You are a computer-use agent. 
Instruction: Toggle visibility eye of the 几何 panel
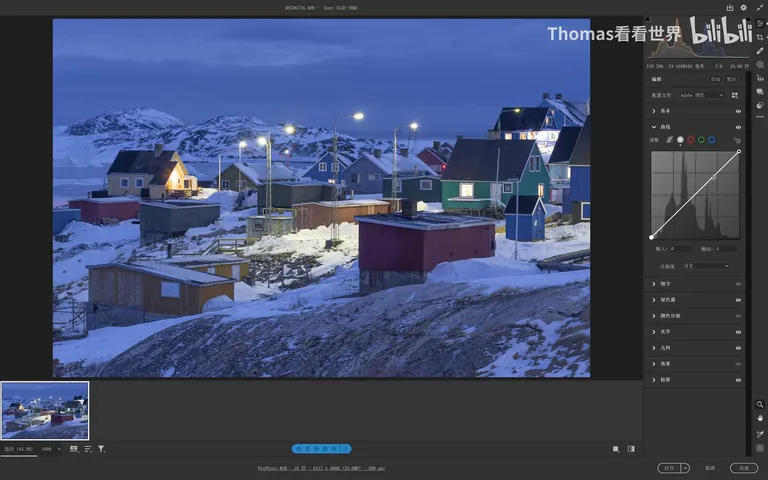coord(738,348)
